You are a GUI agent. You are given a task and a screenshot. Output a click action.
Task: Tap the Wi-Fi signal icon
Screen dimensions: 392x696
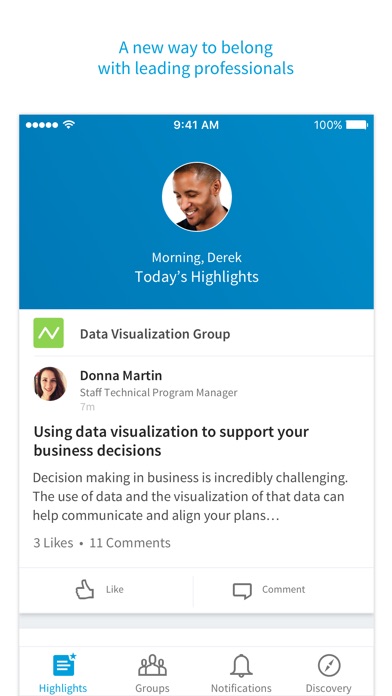tap(68, 125)
